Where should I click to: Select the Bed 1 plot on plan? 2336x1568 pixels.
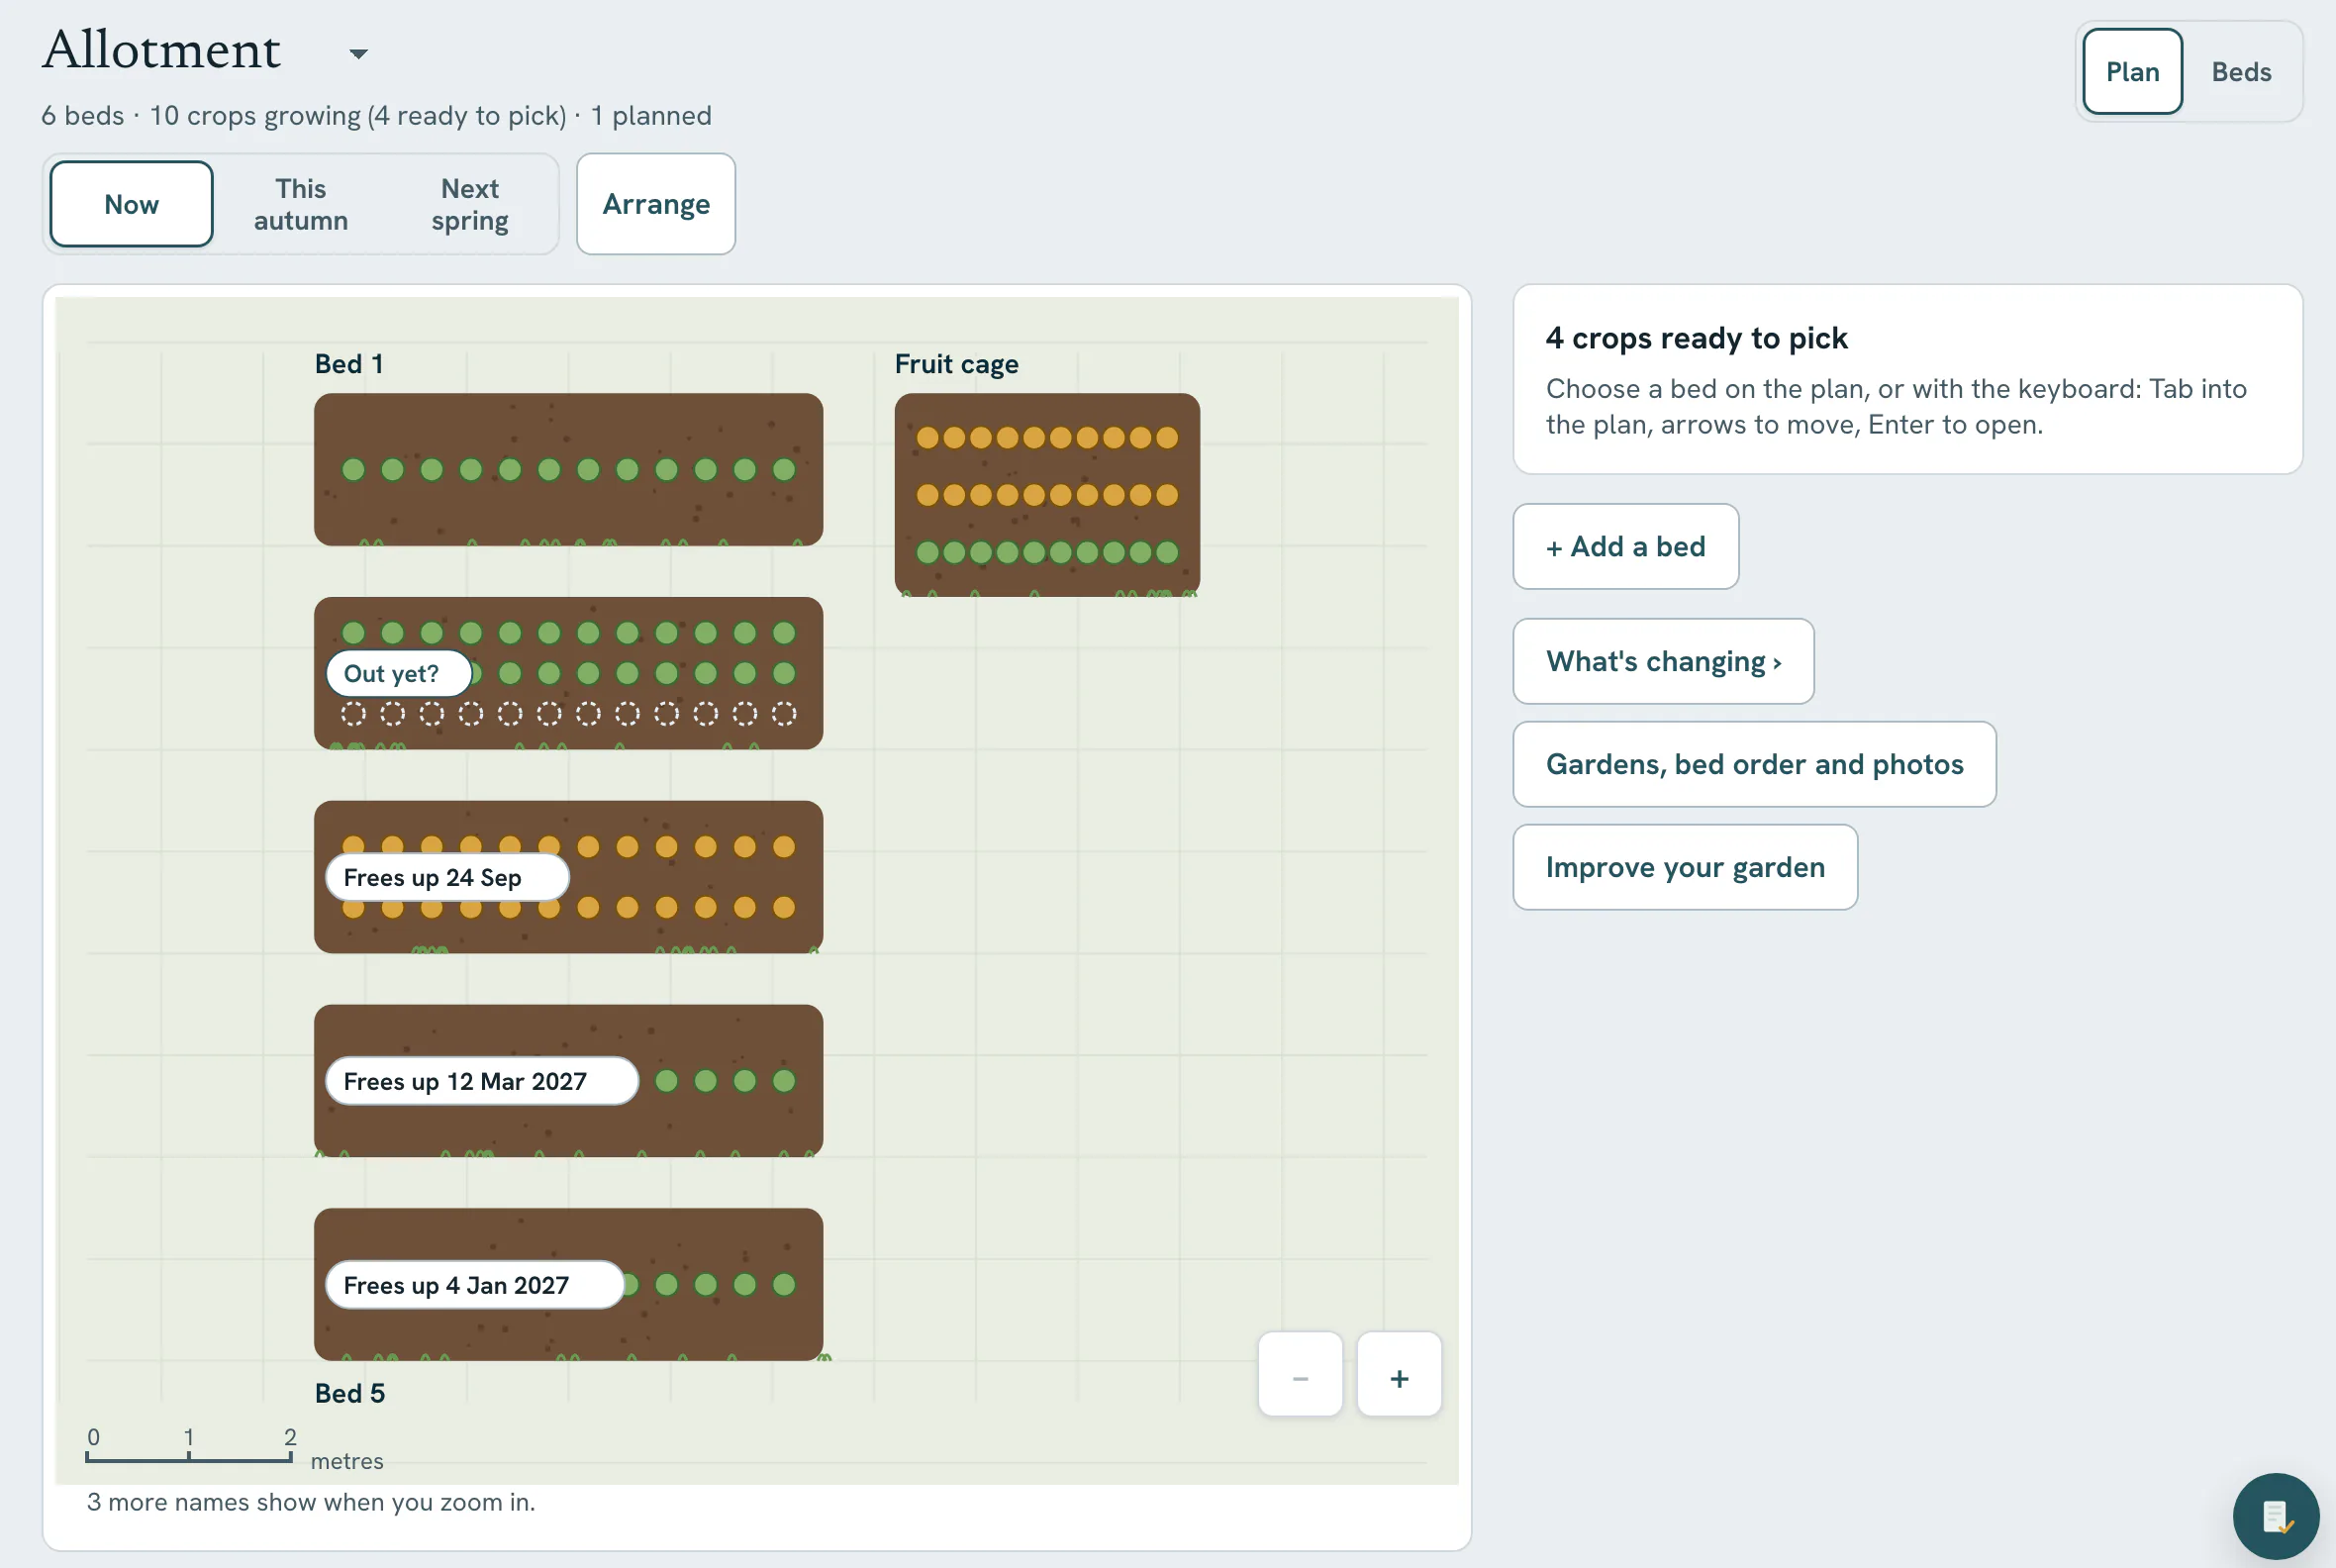click(x=568, y=469)
